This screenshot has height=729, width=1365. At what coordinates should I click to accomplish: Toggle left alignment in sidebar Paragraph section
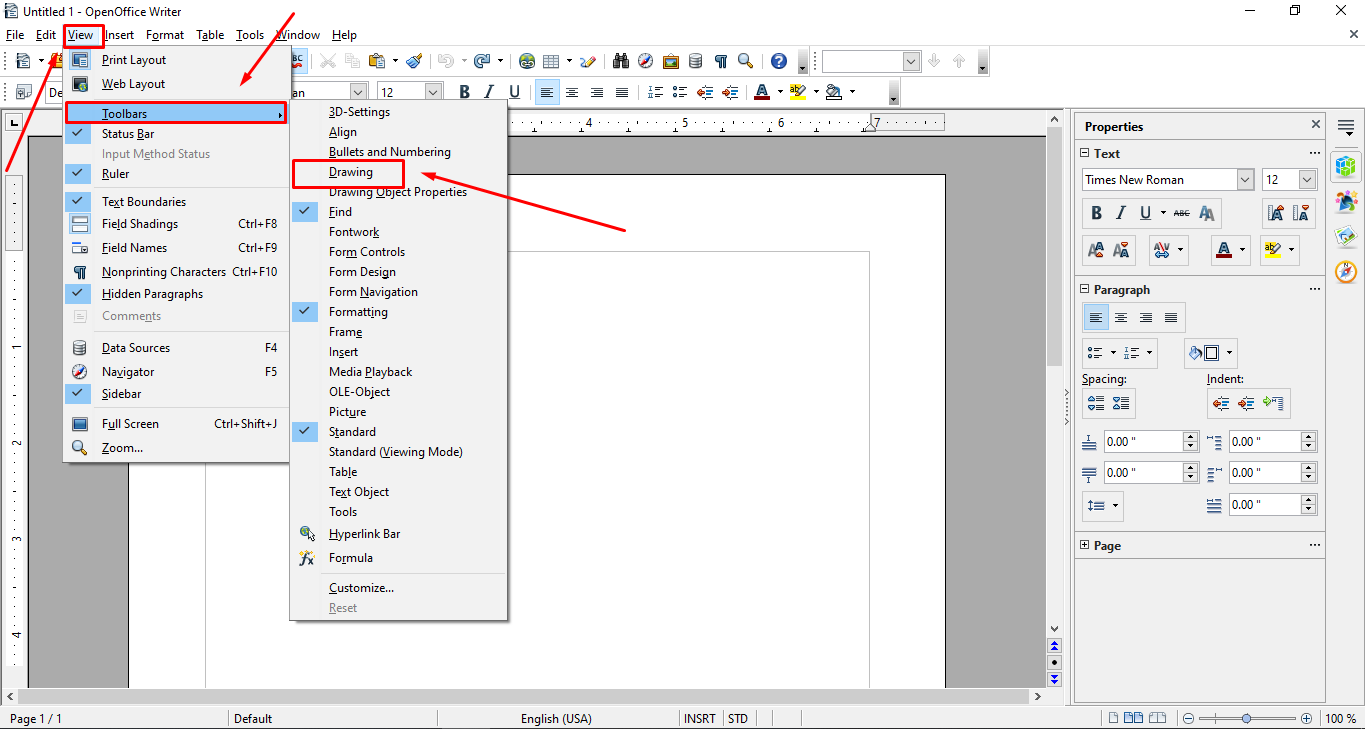[x=1097, y=318]
